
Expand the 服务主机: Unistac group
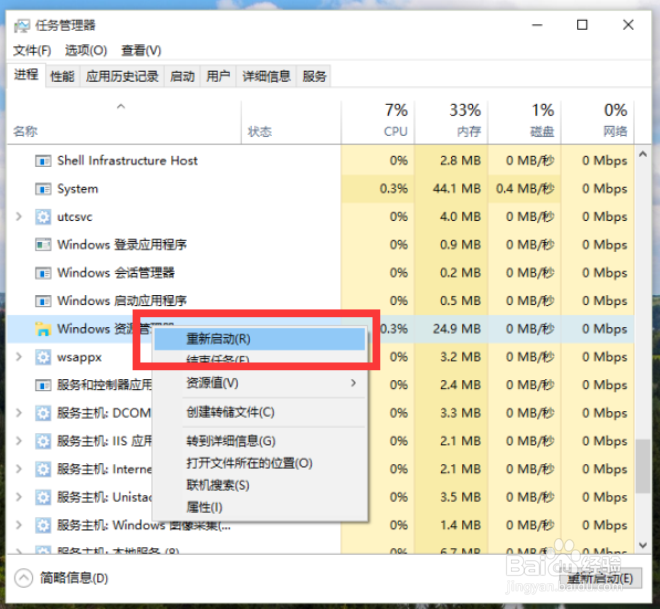pos(19,497)
